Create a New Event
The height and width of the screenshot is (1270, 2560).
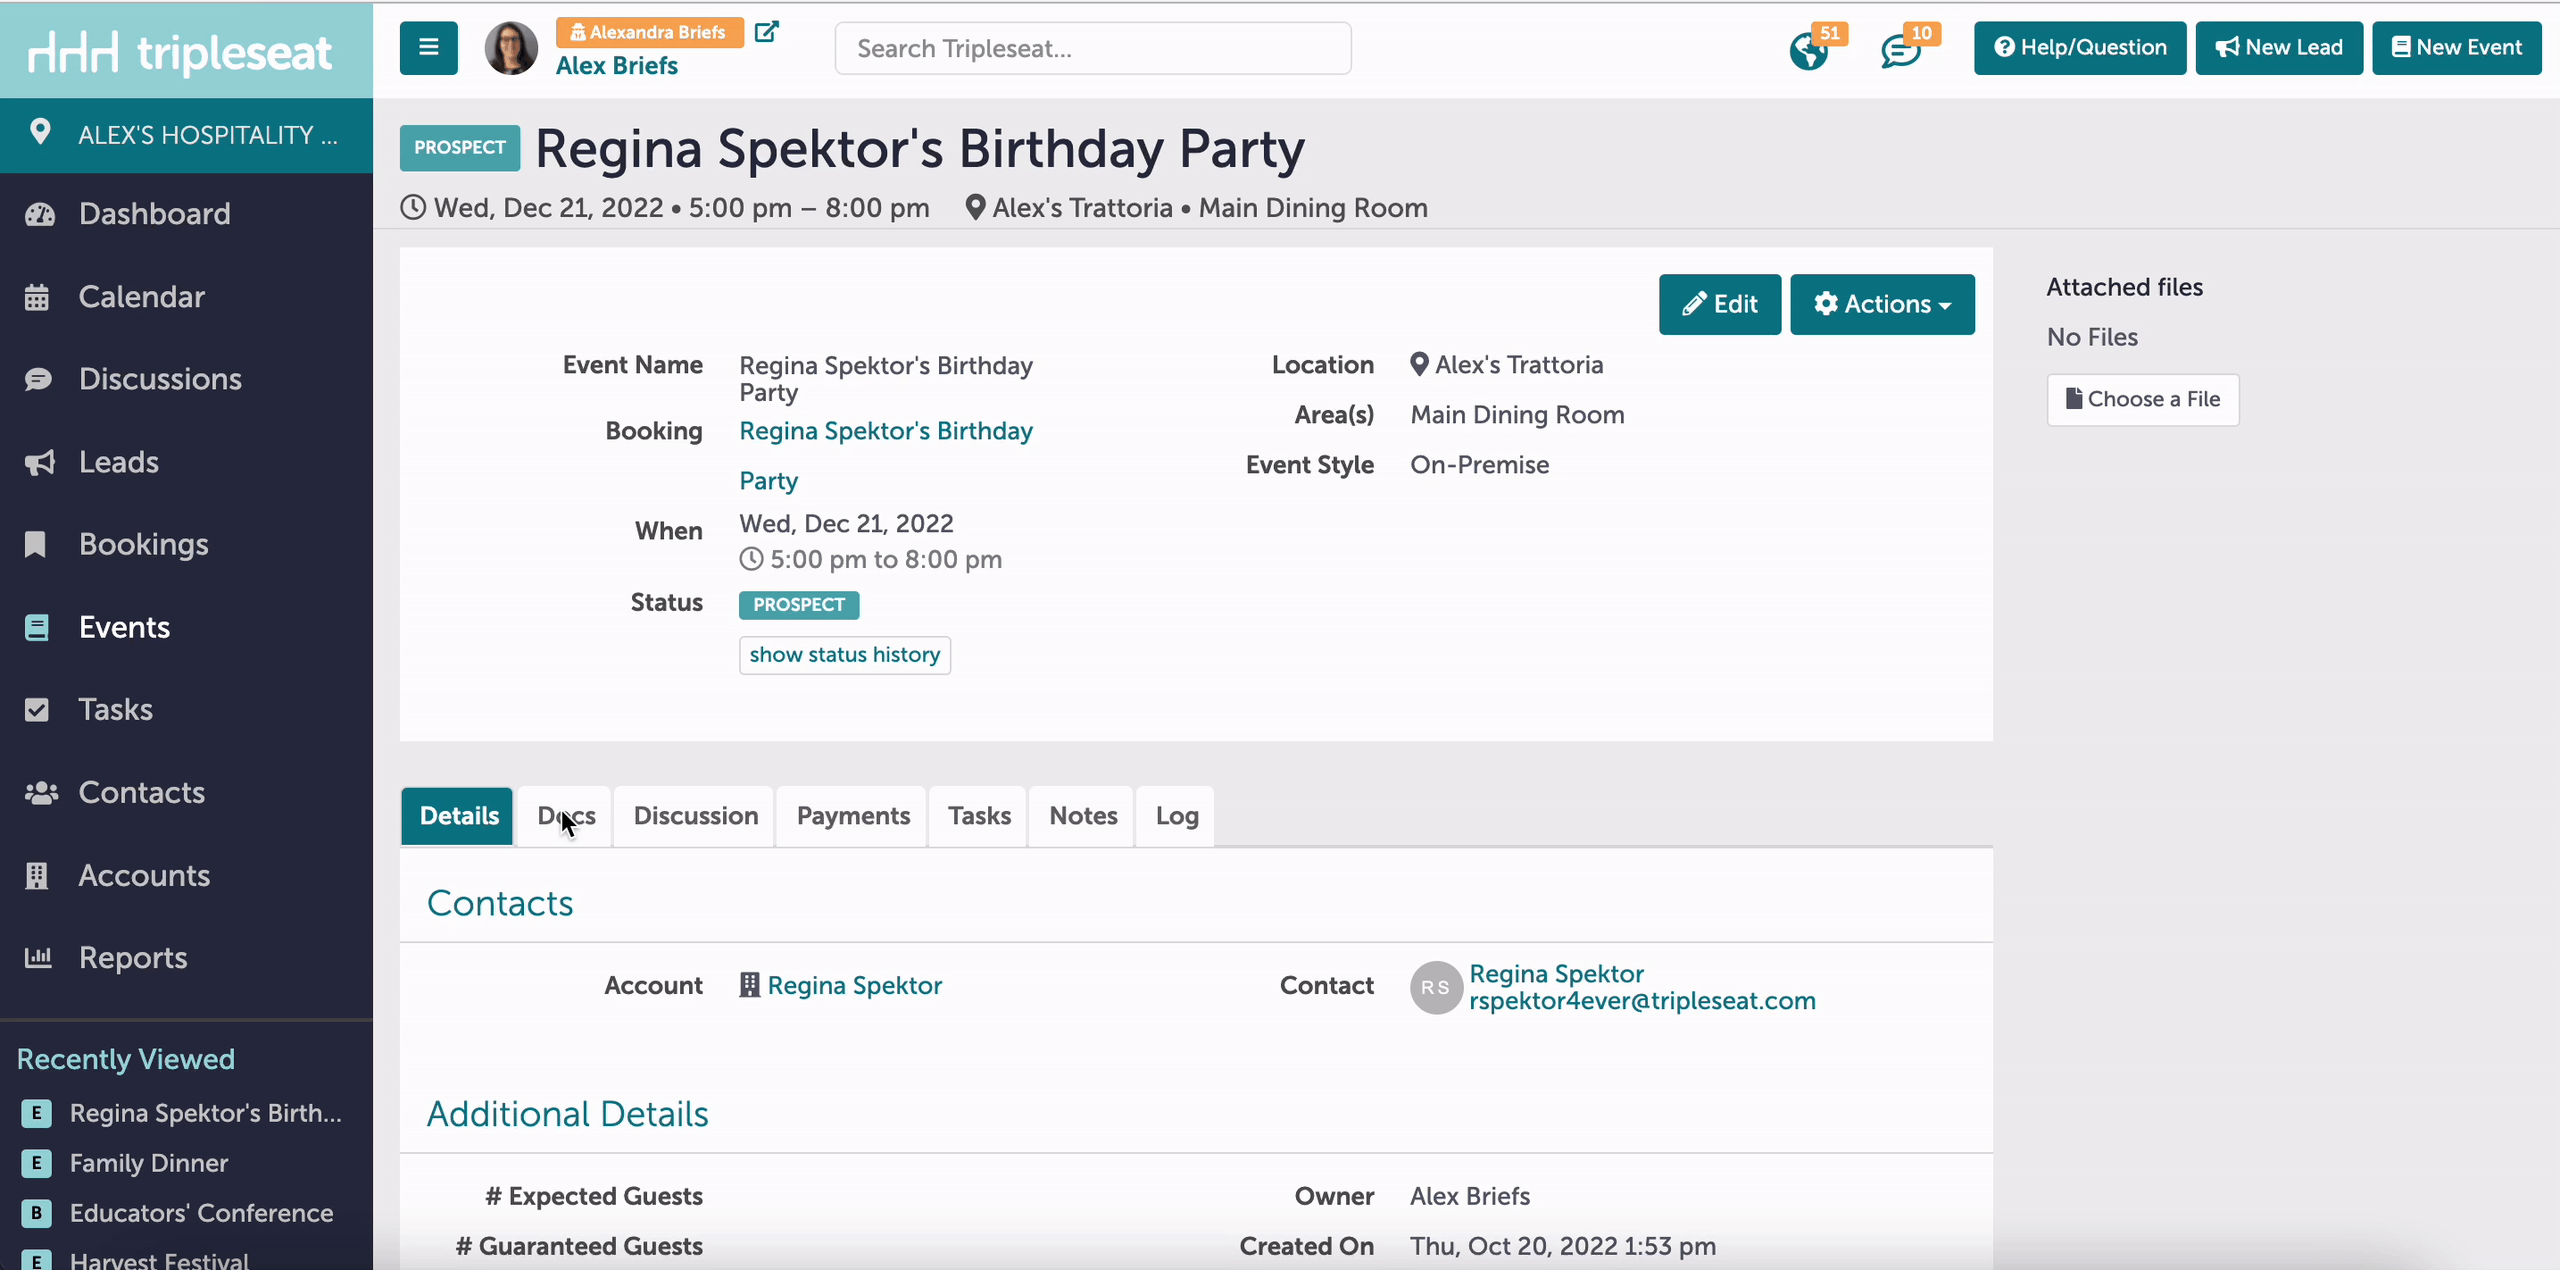tap(2457, 48)
